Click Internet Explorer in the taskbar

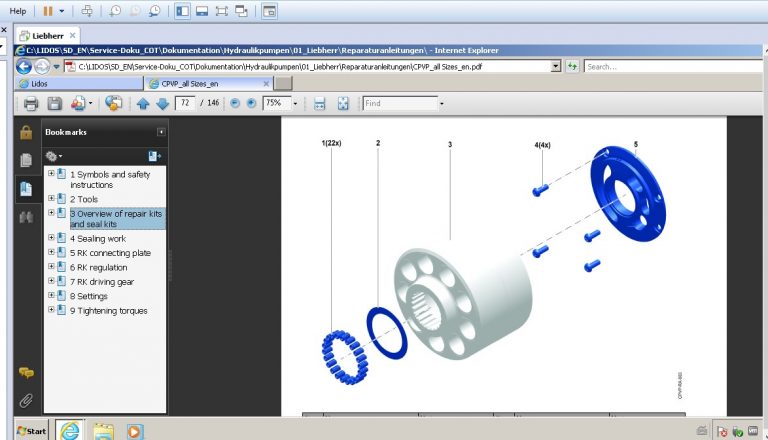coord(70,431)
